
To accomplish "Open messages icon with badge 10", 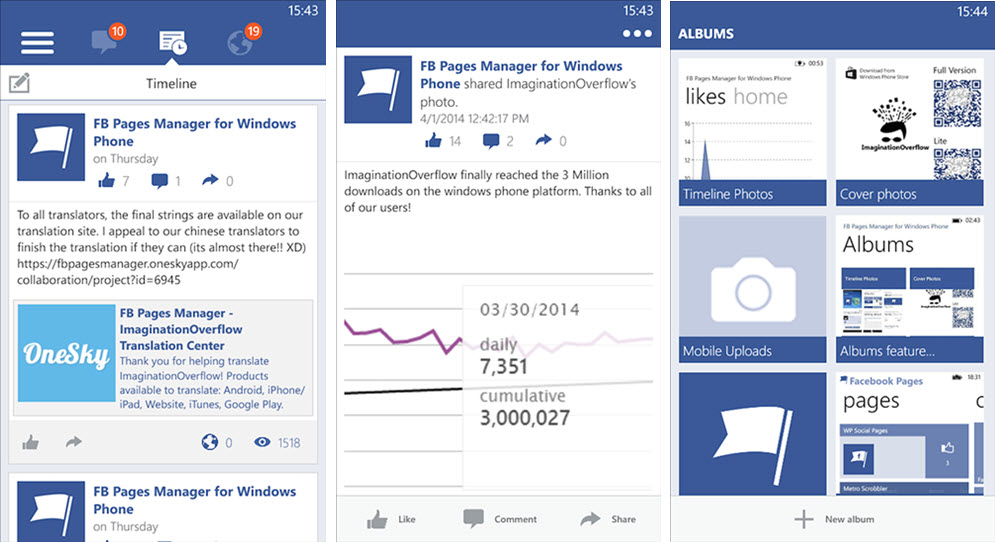I will click(x=107, y=40).
